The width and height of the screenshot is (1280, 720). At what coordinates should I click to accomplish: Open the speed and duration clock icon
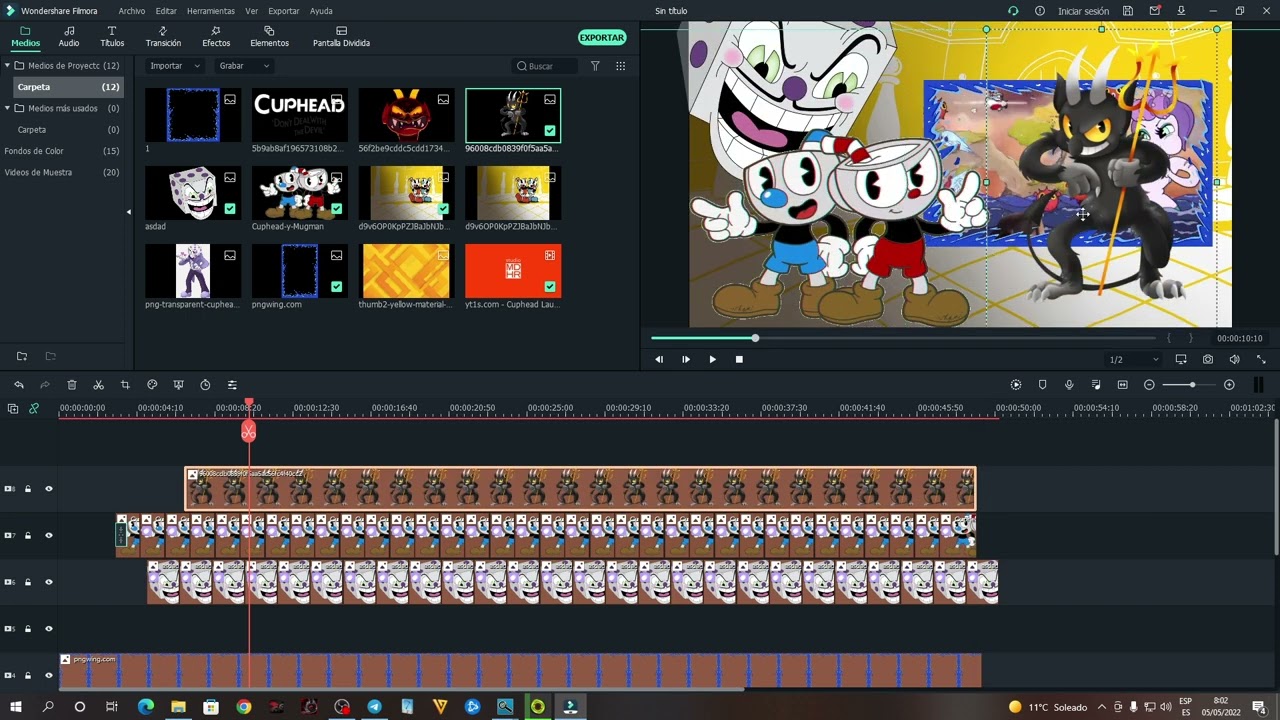click(x=205, y=385)
